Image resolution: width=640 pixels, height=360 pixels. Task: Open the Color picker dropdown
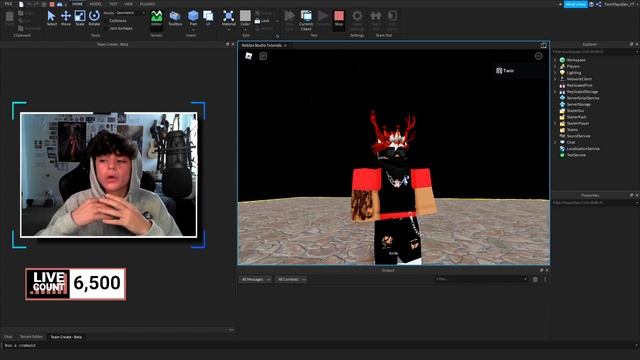[x=245, y=19]
